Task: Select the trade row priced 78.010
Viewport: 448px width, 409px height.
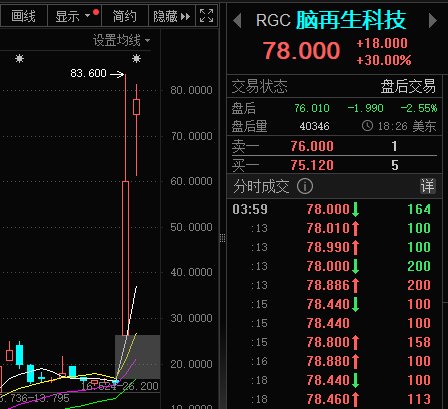Action: pyautogui.click(x=334, y=228)
